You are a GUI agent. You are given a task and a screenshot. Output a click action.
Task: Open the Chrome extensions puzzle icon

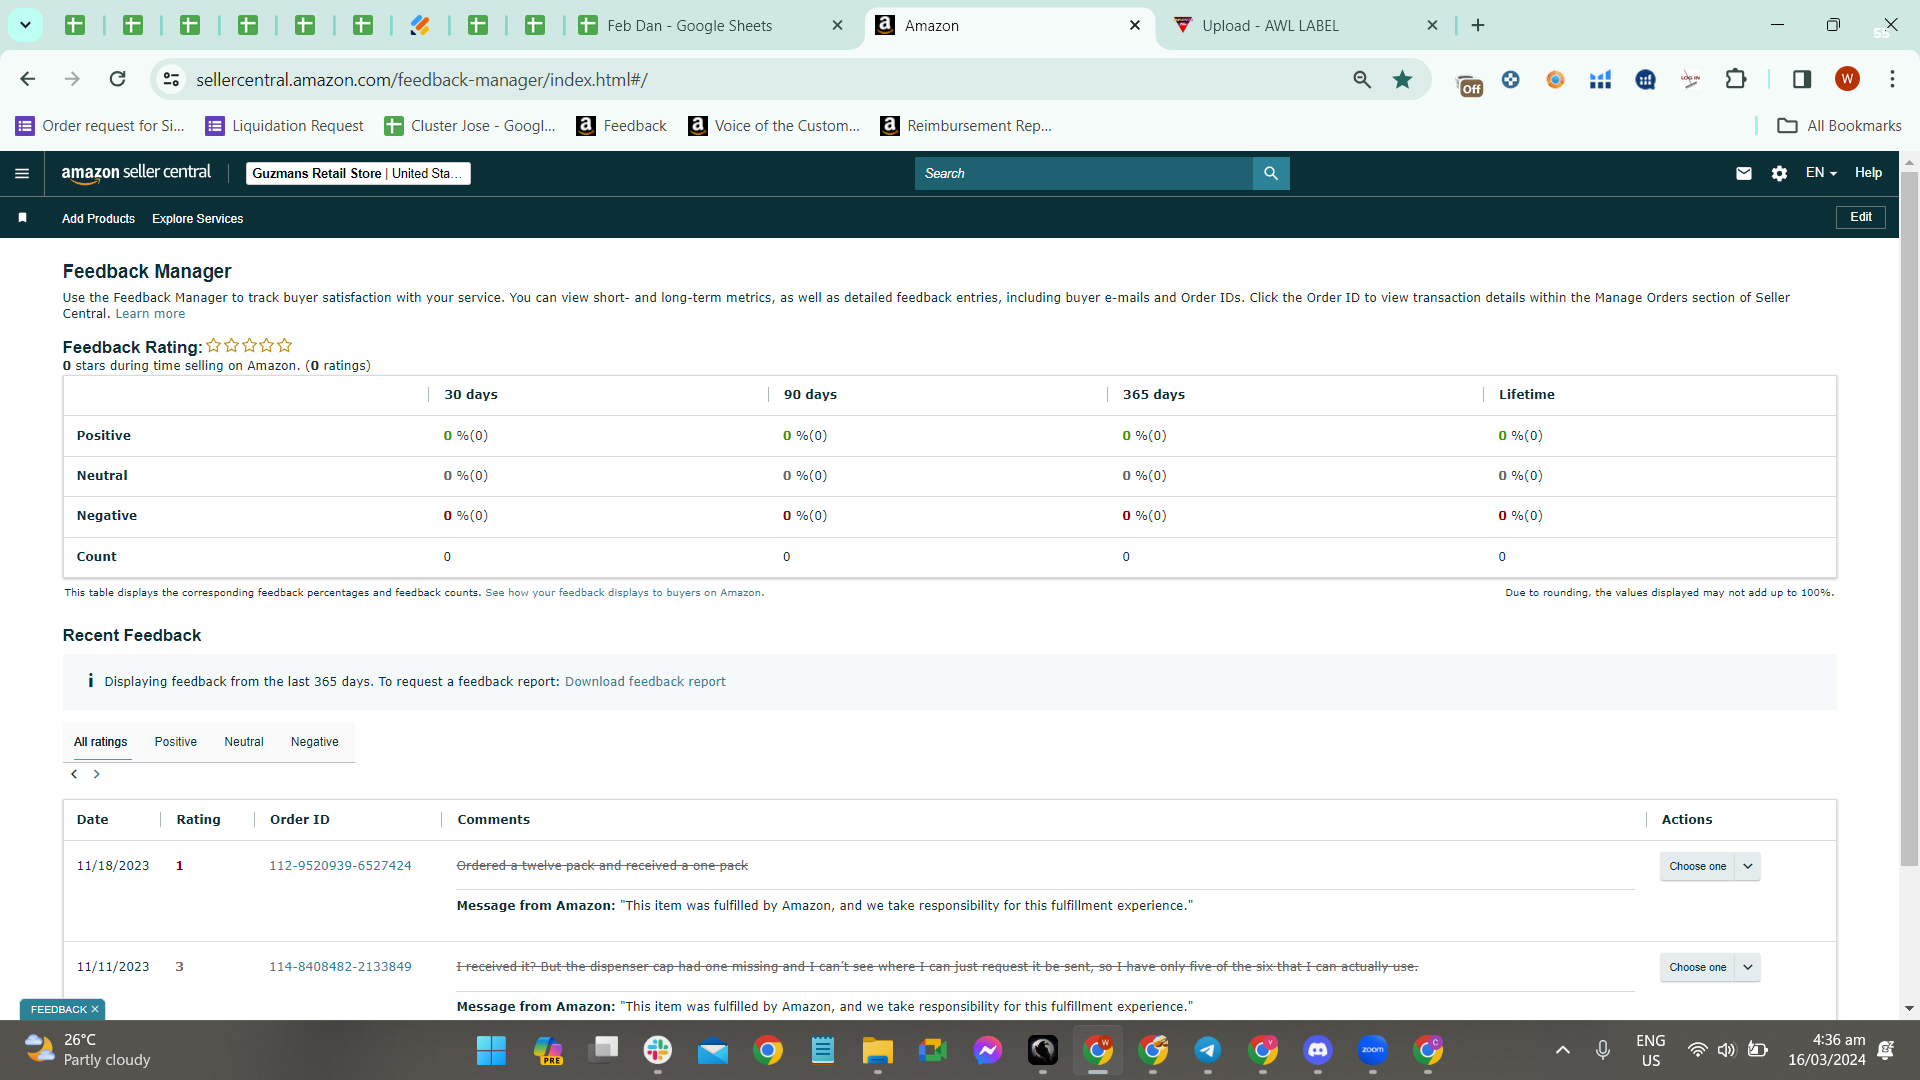pyautogui.click(x=1736, y=79)
